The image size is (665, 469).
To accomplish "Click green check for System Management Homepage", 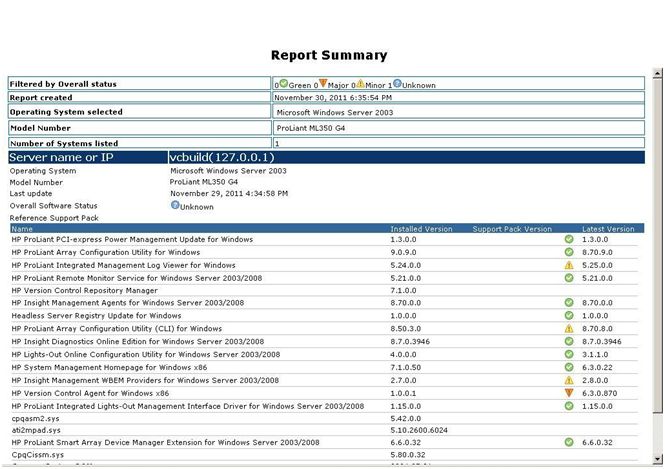I will click(x=569, y=367).
